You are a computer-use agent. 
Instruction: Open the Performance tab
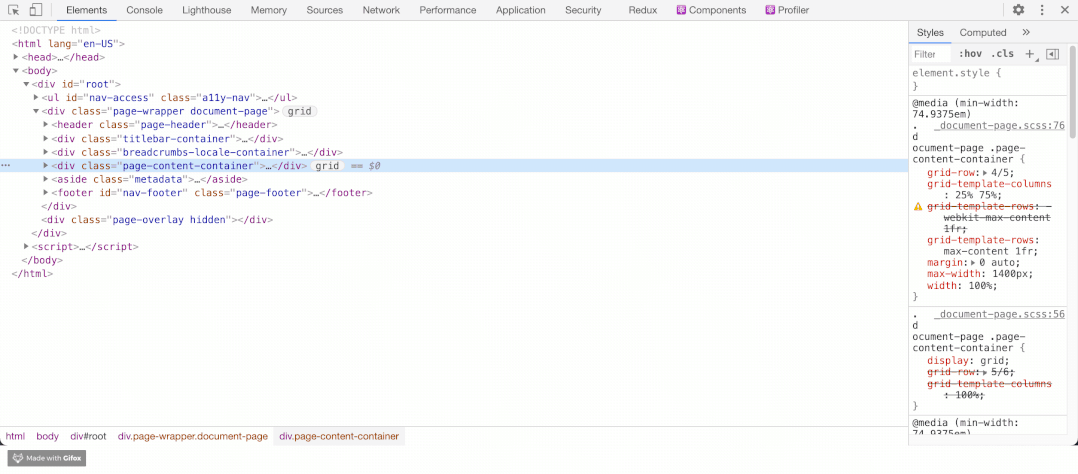(x=448, y=10)
